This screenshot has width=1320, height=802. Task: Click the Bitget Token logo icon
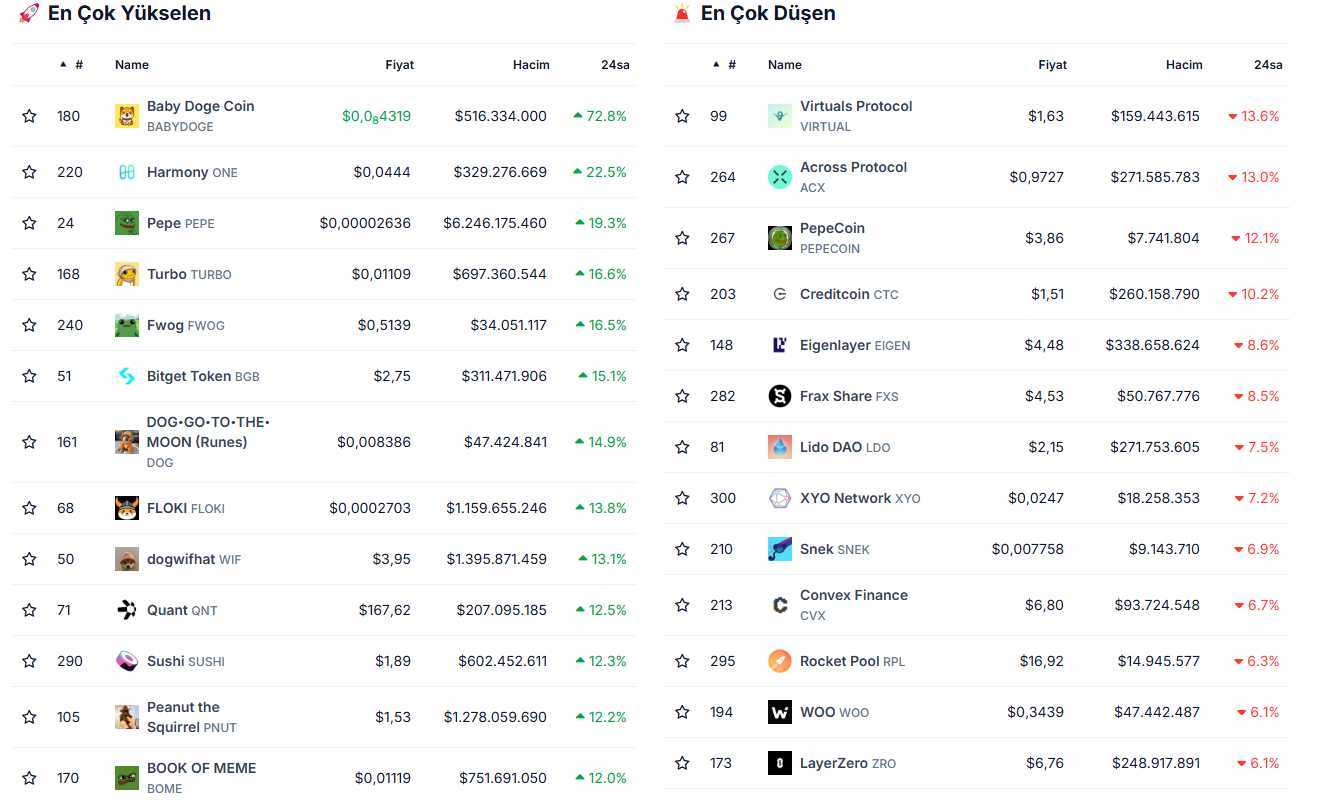[x=127, y=376]
